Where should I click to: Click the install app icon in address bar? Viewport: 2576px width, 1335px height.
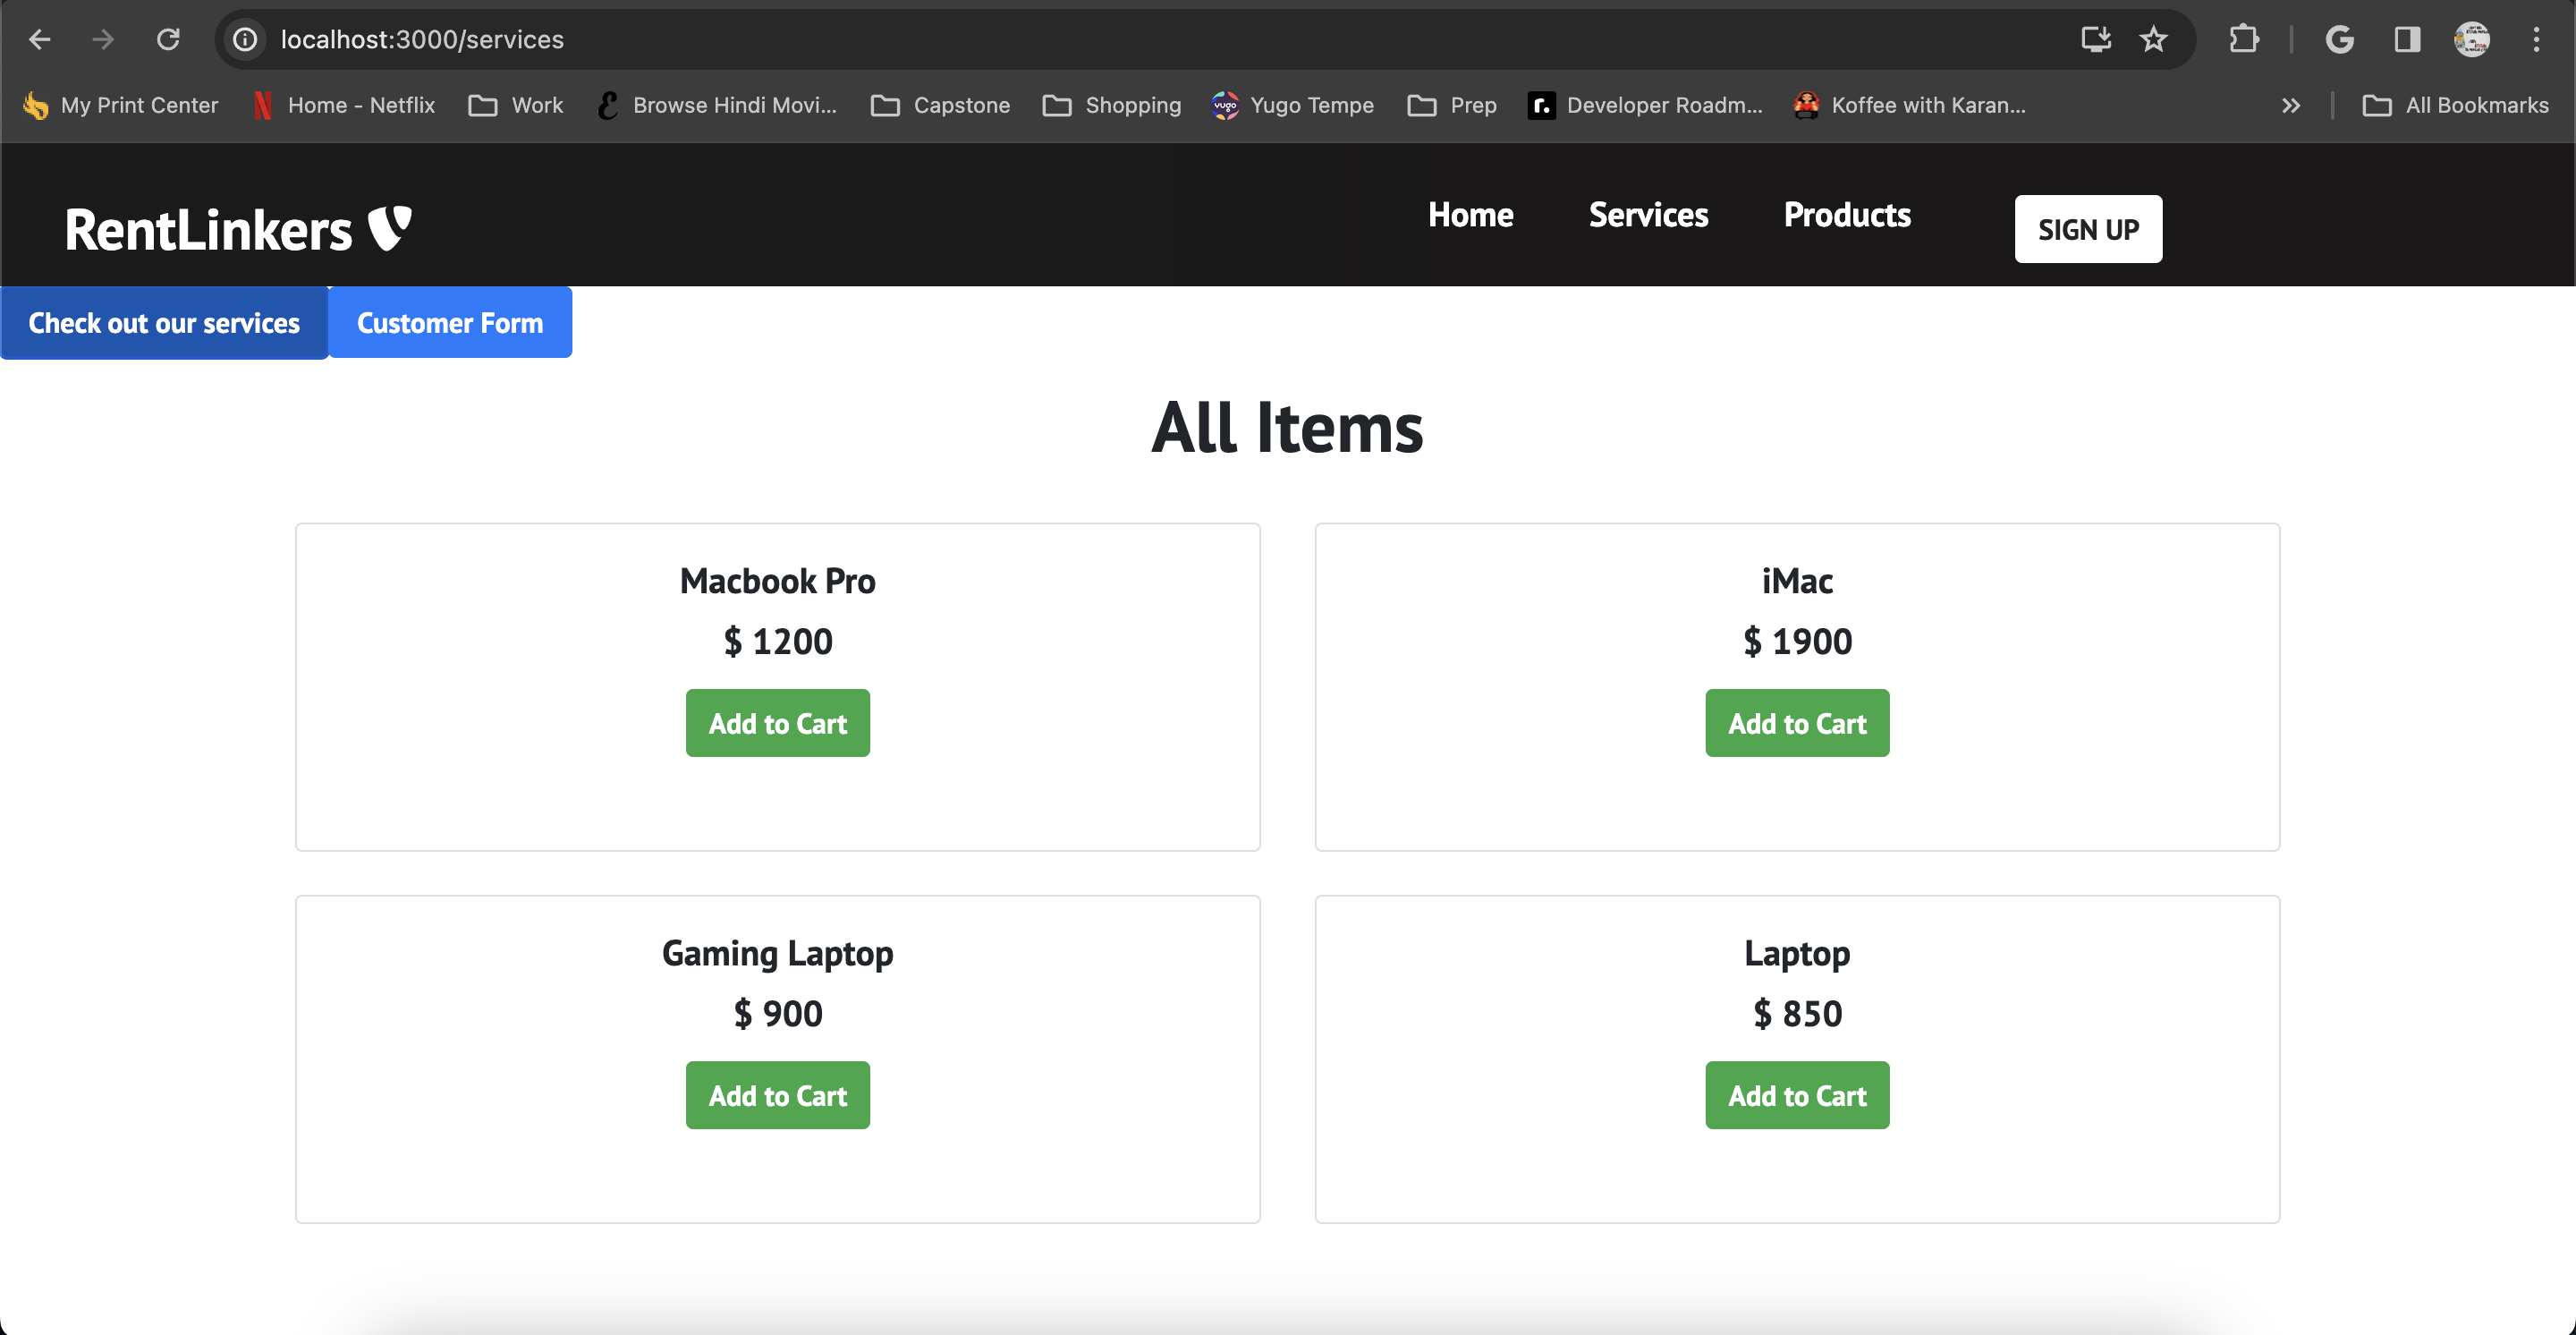tap(2095, 39)
